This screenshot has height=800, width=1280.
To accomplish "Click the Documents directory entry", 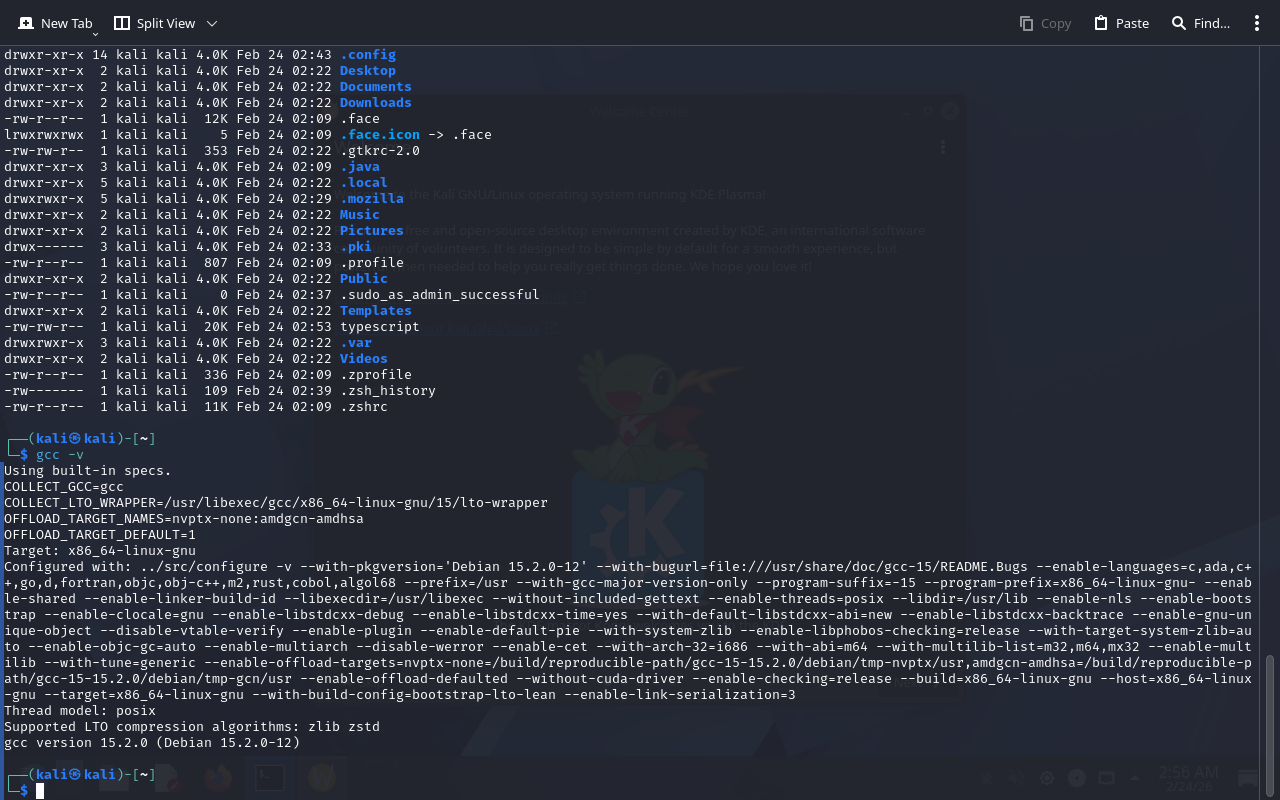I will (375, 87).
